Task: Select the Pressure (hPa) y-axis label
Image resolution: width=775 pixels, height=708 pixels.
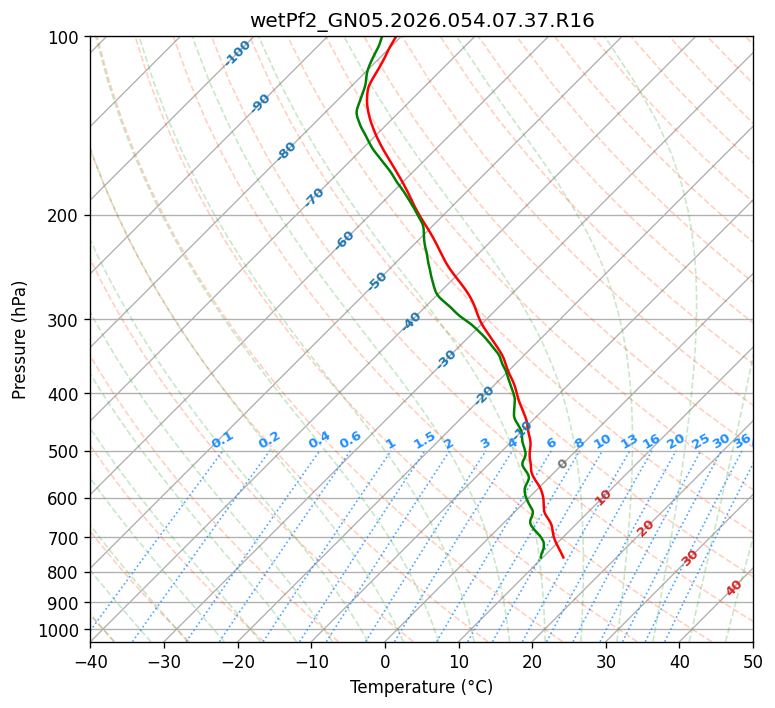Action: click(20, 340)
